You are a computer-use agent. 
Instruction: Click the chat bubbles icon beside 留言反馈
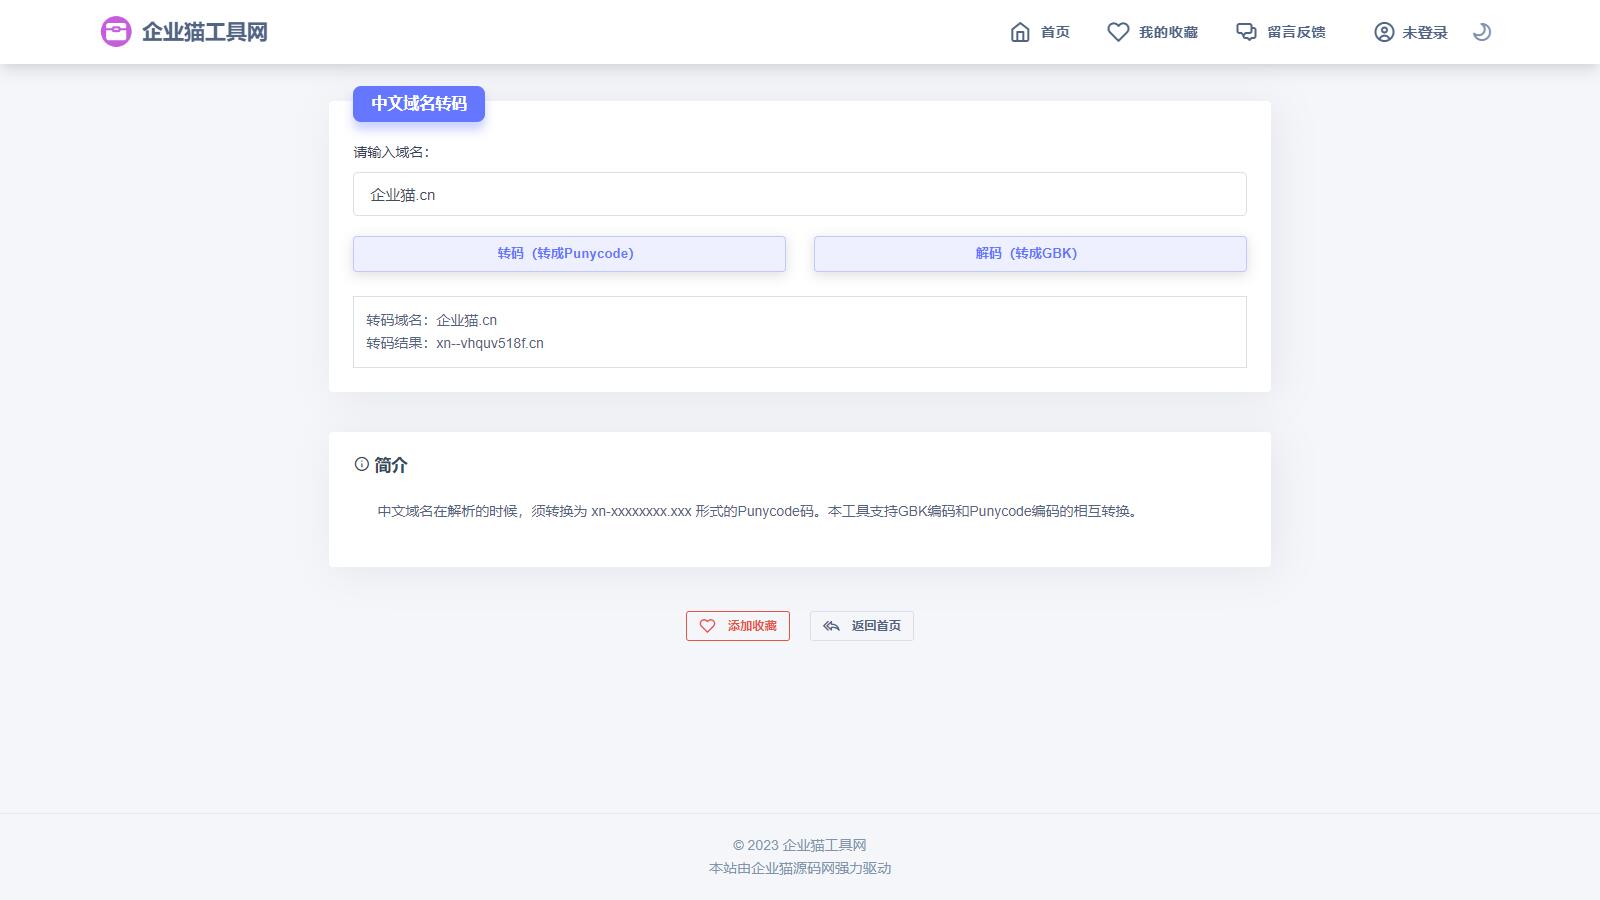coord(1246,32)
